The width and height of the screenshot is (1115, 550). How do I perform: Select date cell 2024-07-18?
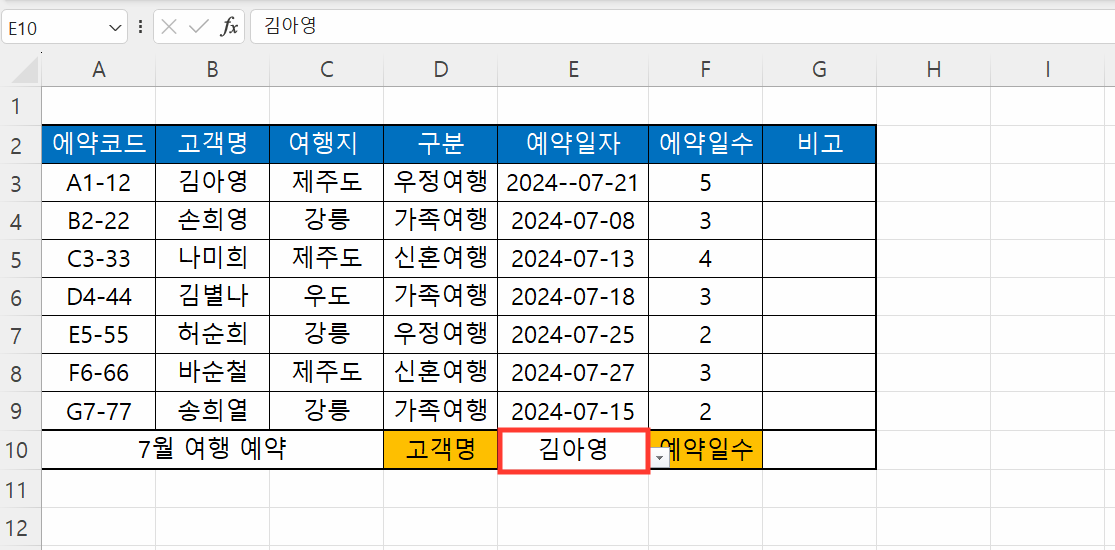point(573,297)
